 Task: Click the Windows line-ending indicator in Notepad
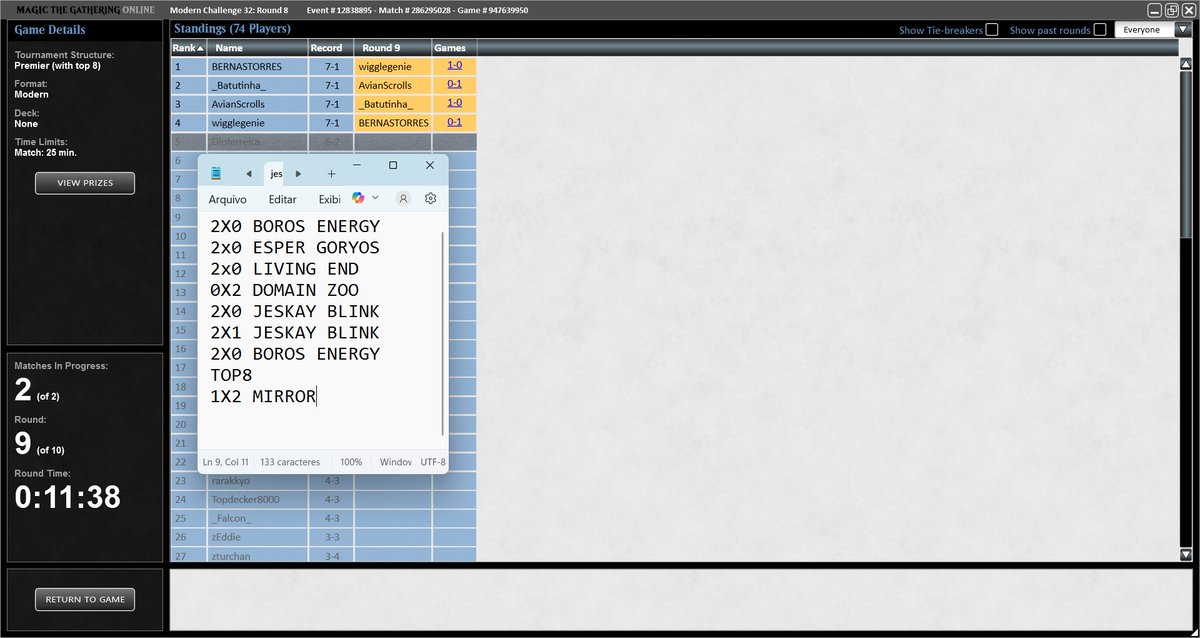(x=396, y=462)
